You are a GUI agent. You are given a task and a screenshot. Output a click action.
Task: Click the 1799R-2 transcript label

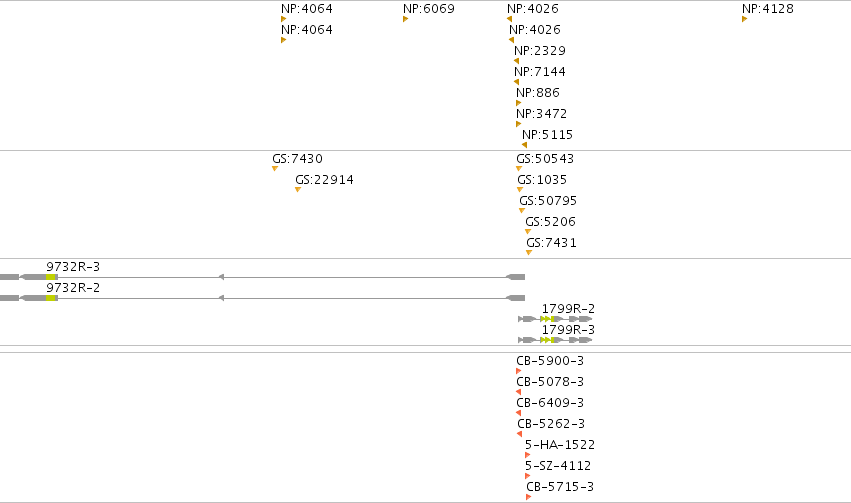click(x=568, y=309)
